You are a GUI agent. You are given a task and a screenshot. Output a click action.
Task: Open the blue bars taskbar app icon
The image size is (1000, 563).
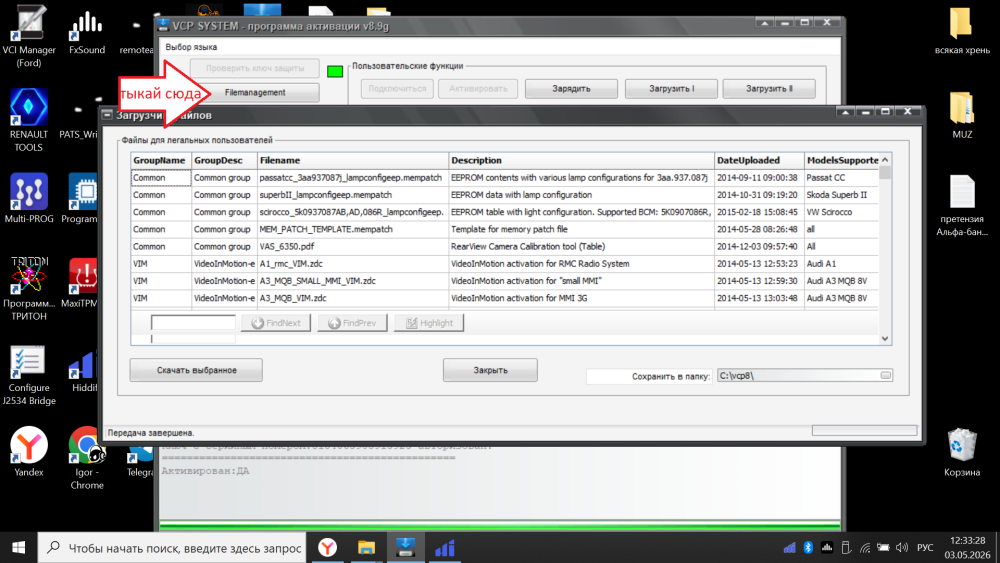tap(445, 548)
